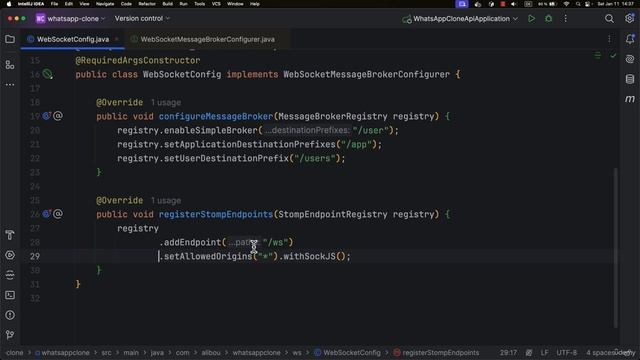Open the Build hammer tool window

tap(10, 235)
